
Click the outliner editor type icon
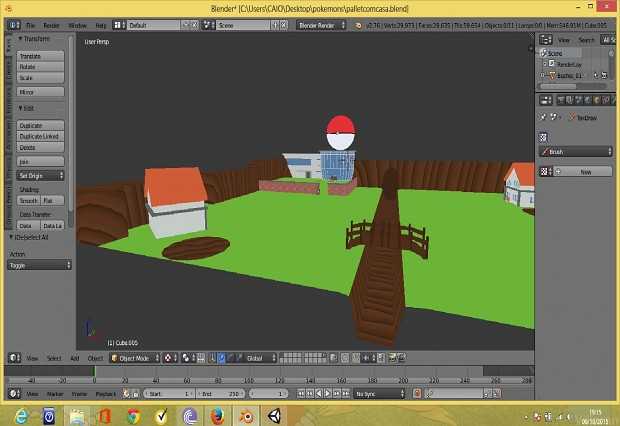point(545,40)
